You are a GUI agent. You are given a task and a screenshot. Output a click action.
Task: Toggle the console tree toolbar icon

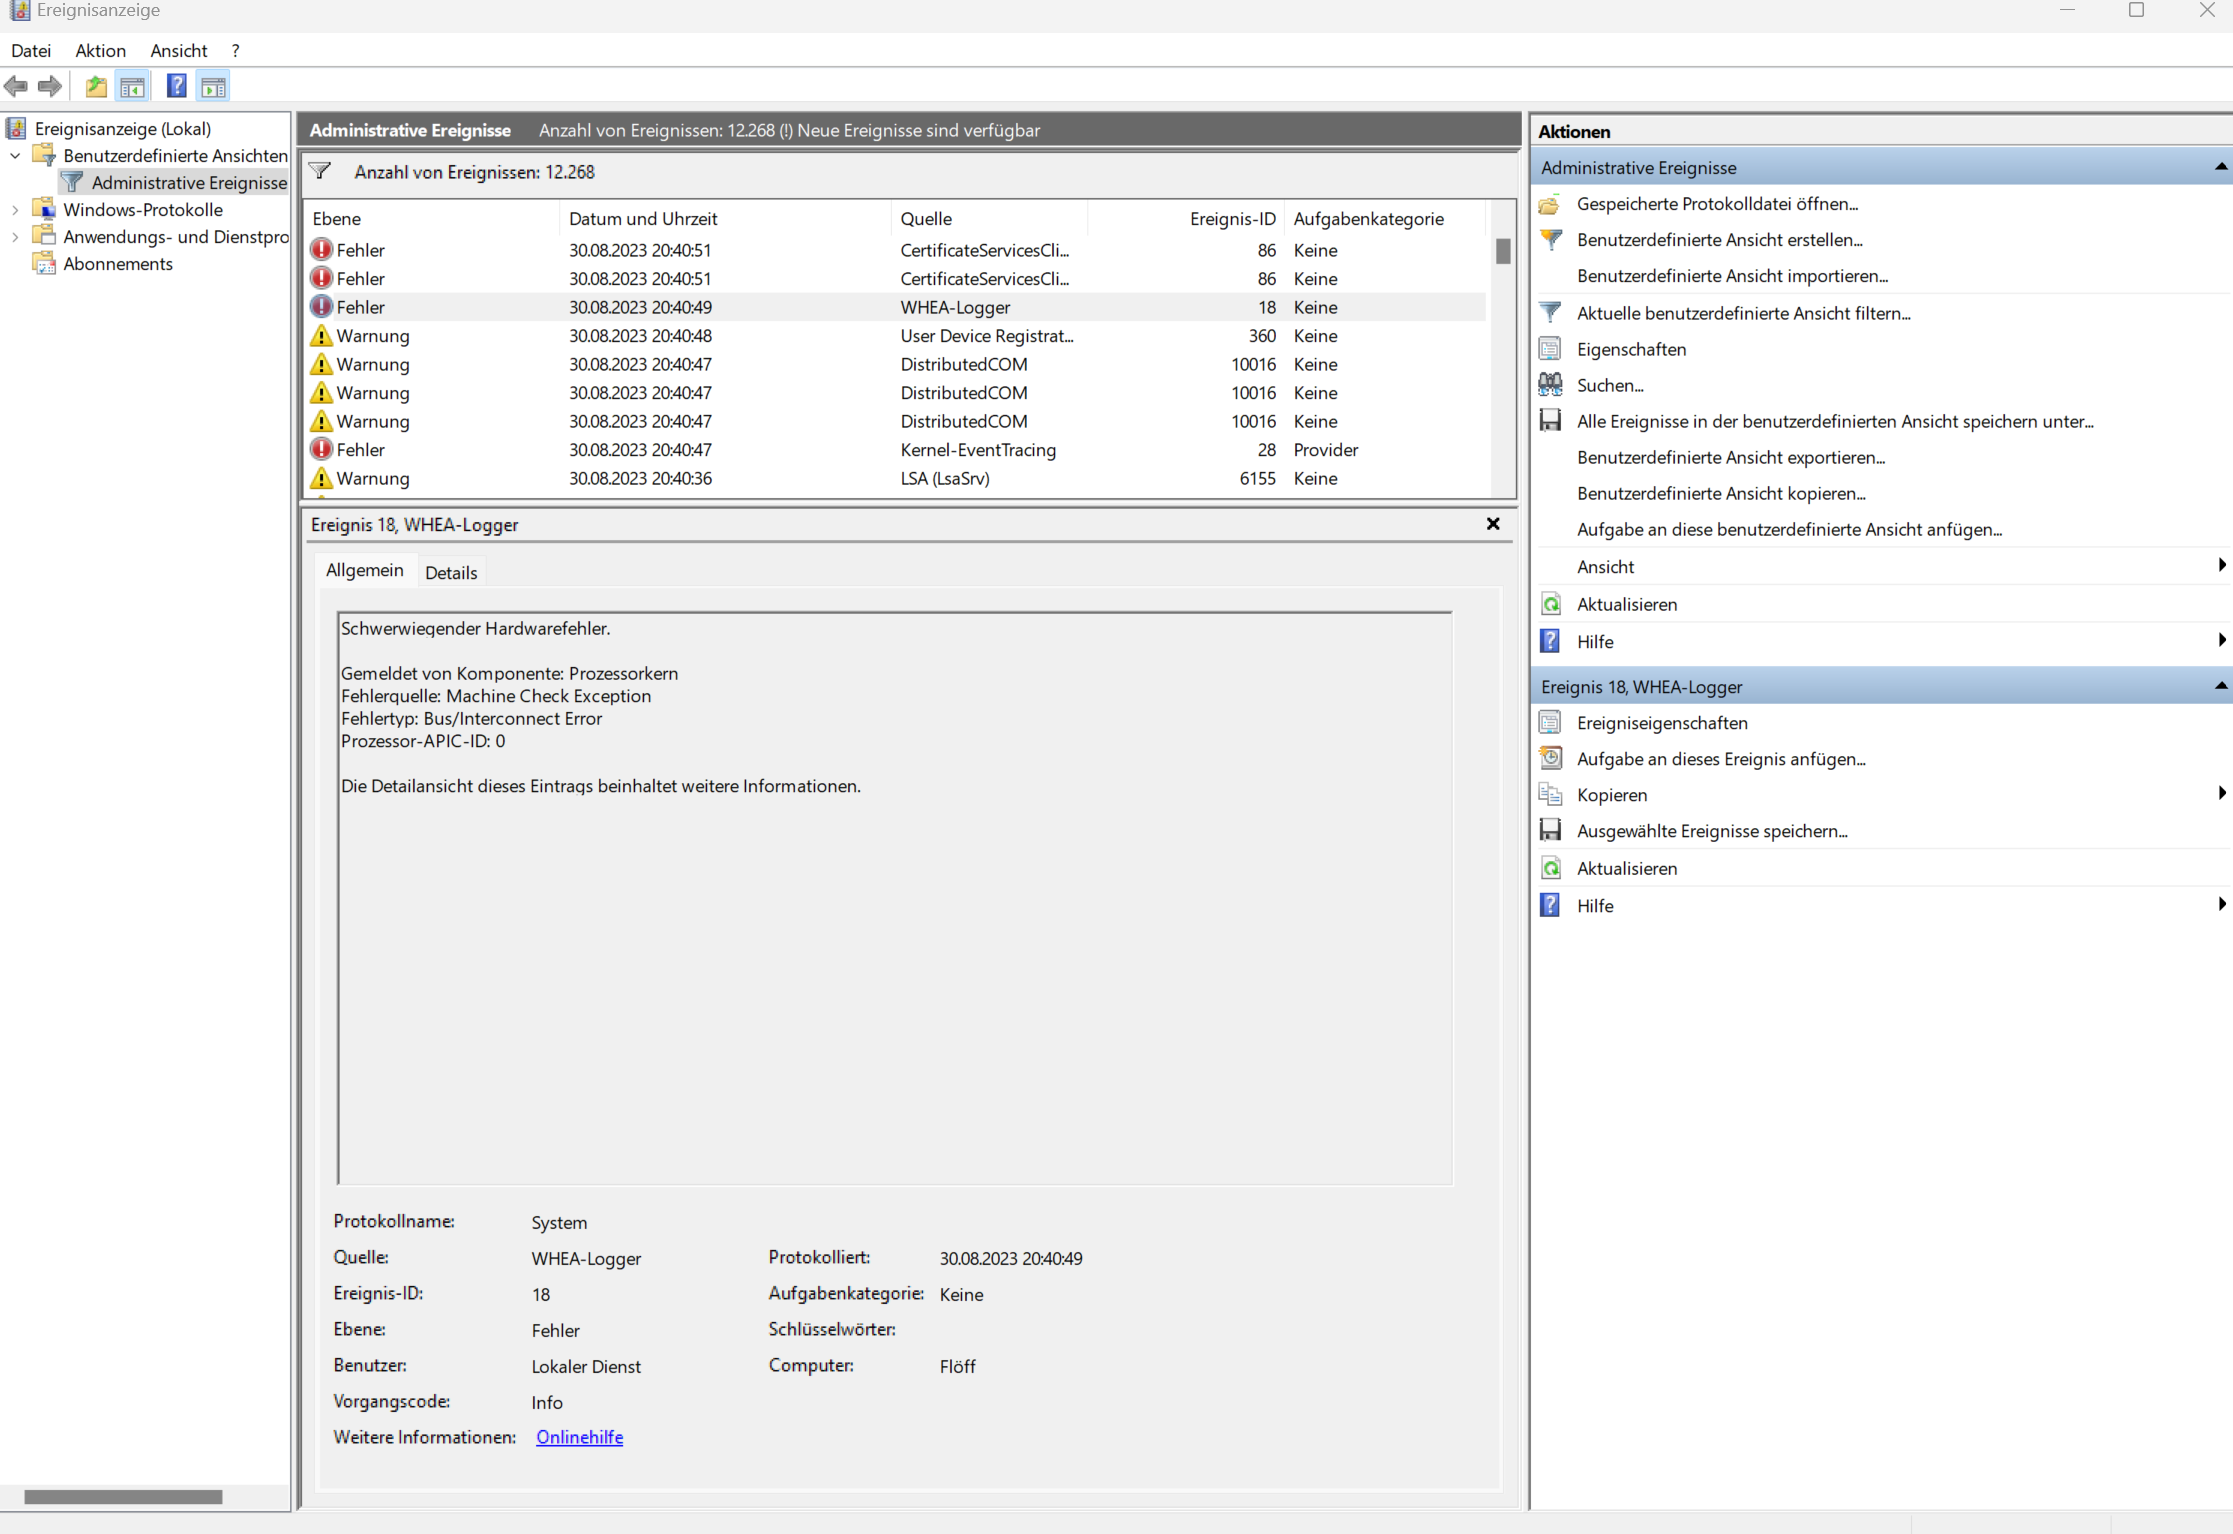coord(132,87)
